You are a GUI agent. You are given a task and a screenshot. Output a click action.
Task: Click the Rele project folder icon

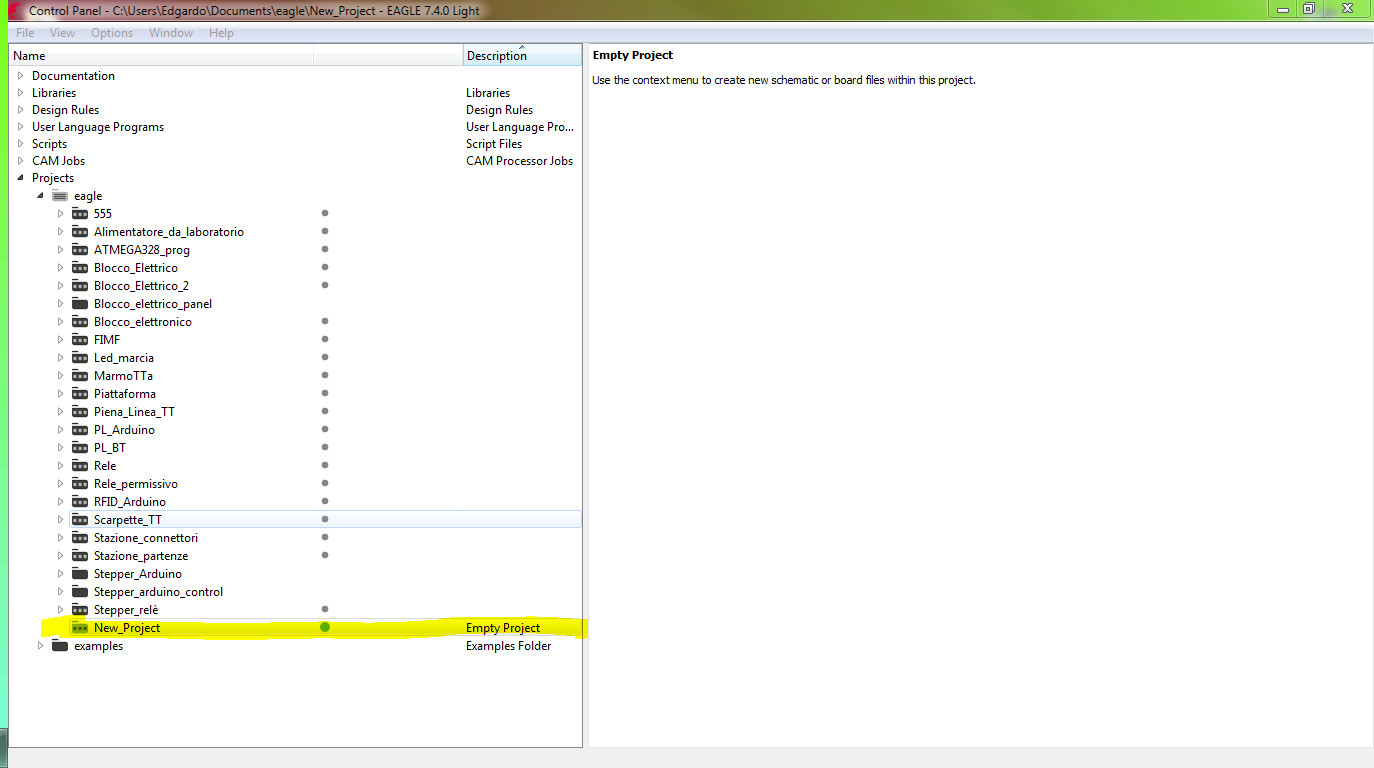coord(80,466)
